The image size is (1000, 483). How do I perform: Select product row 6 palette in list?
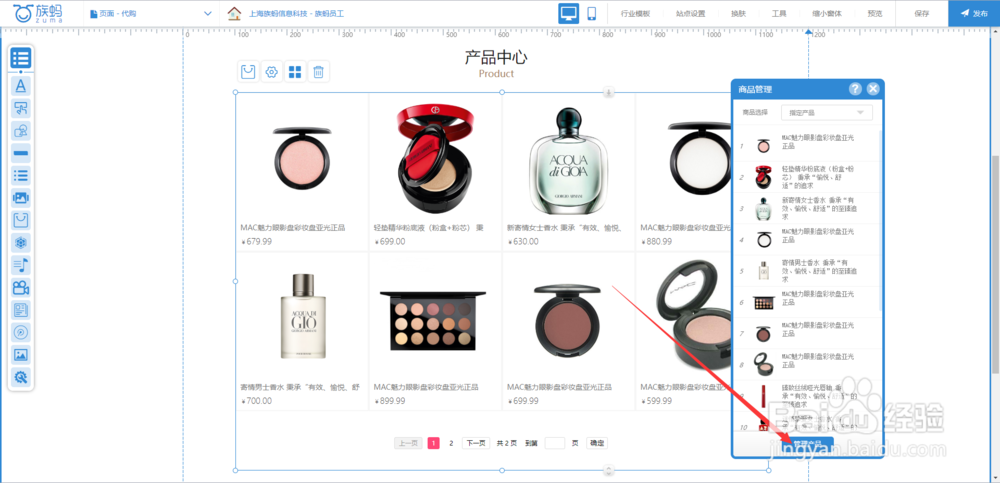coord(806,302)
